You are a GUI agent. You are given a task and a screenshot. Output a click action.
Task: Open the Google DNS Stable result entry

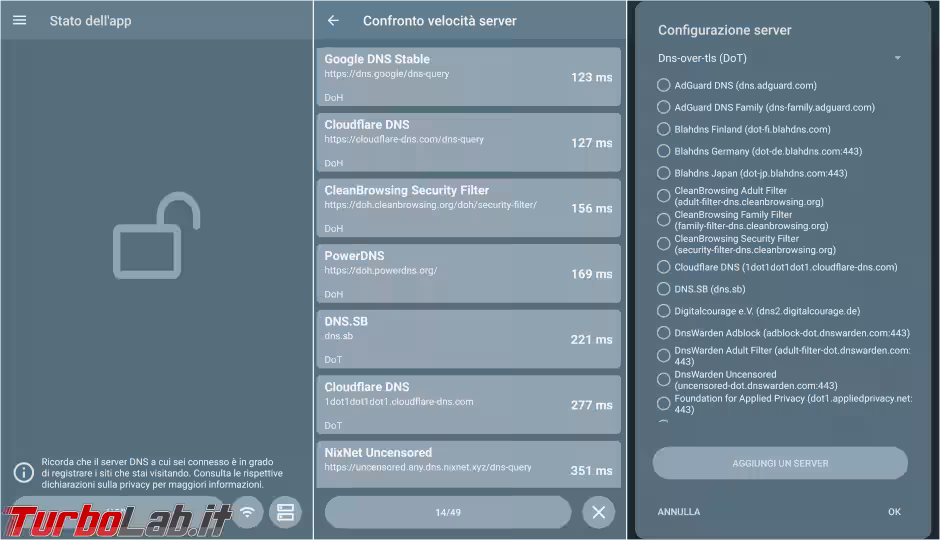[x=468, y=77]
